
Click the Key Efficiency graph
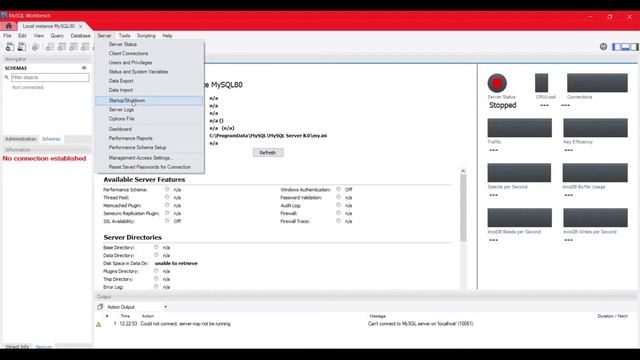pyautogui.click(x=596, y=128)
